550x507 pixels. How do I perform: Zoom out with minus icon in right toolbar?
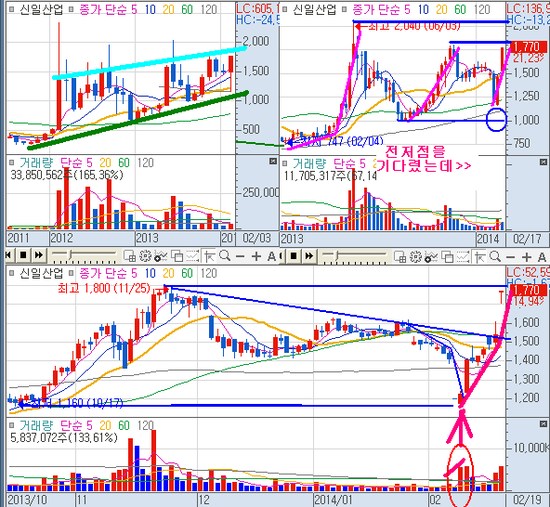coord(511,257)
